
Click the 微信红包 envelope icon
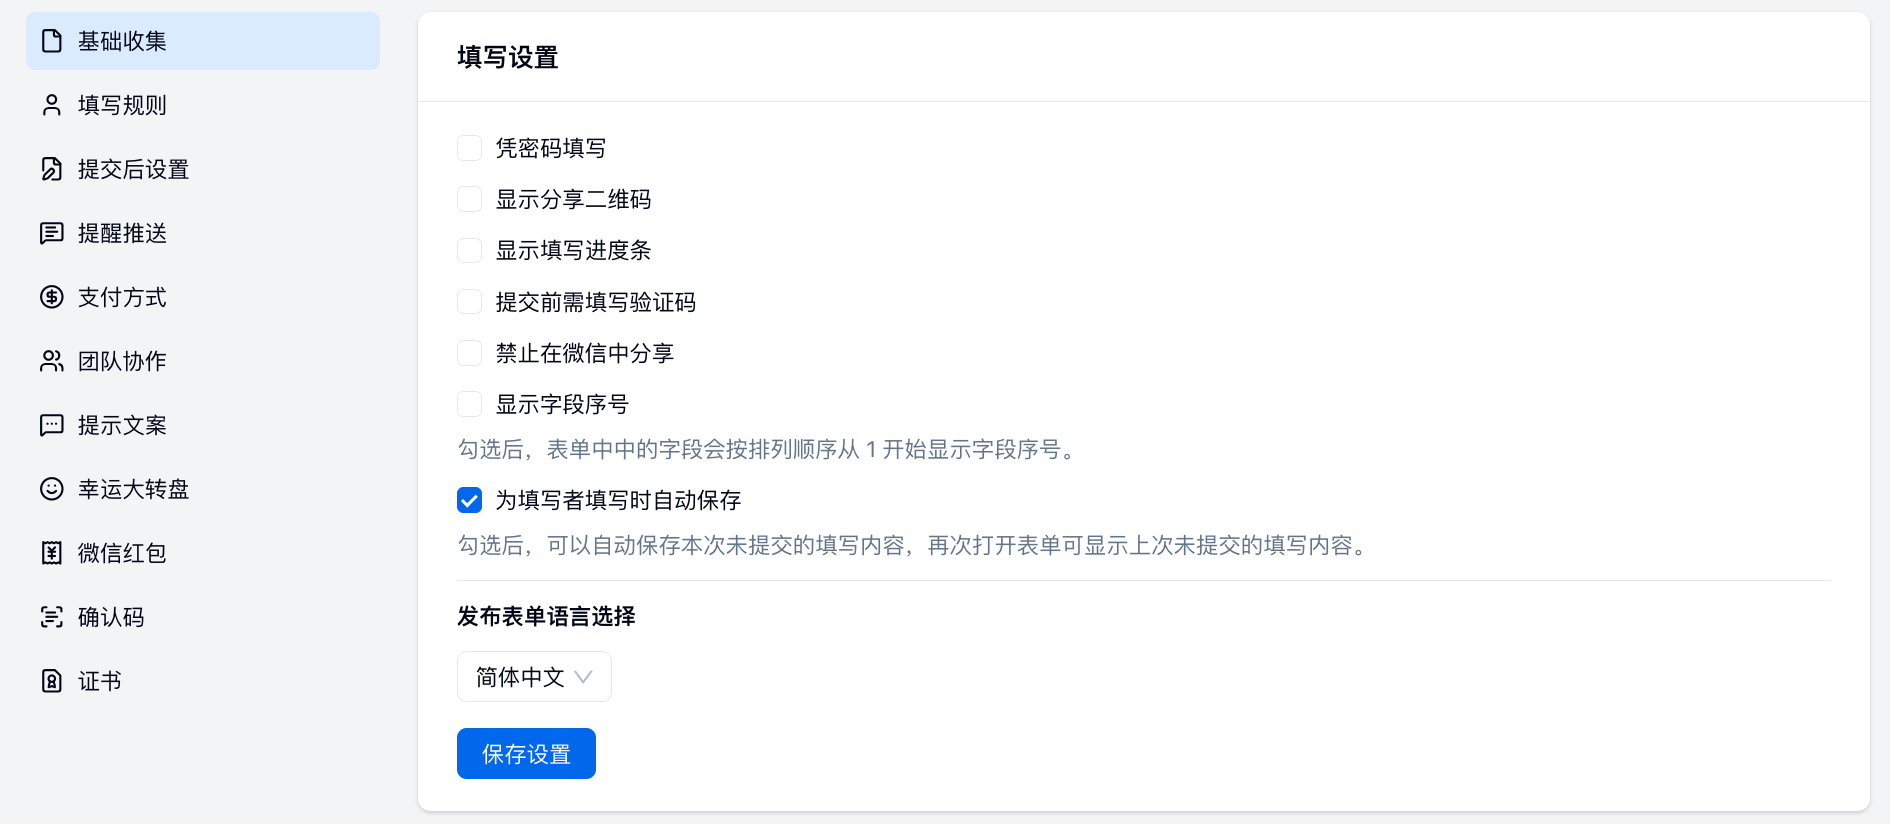[x=52, y=553]
